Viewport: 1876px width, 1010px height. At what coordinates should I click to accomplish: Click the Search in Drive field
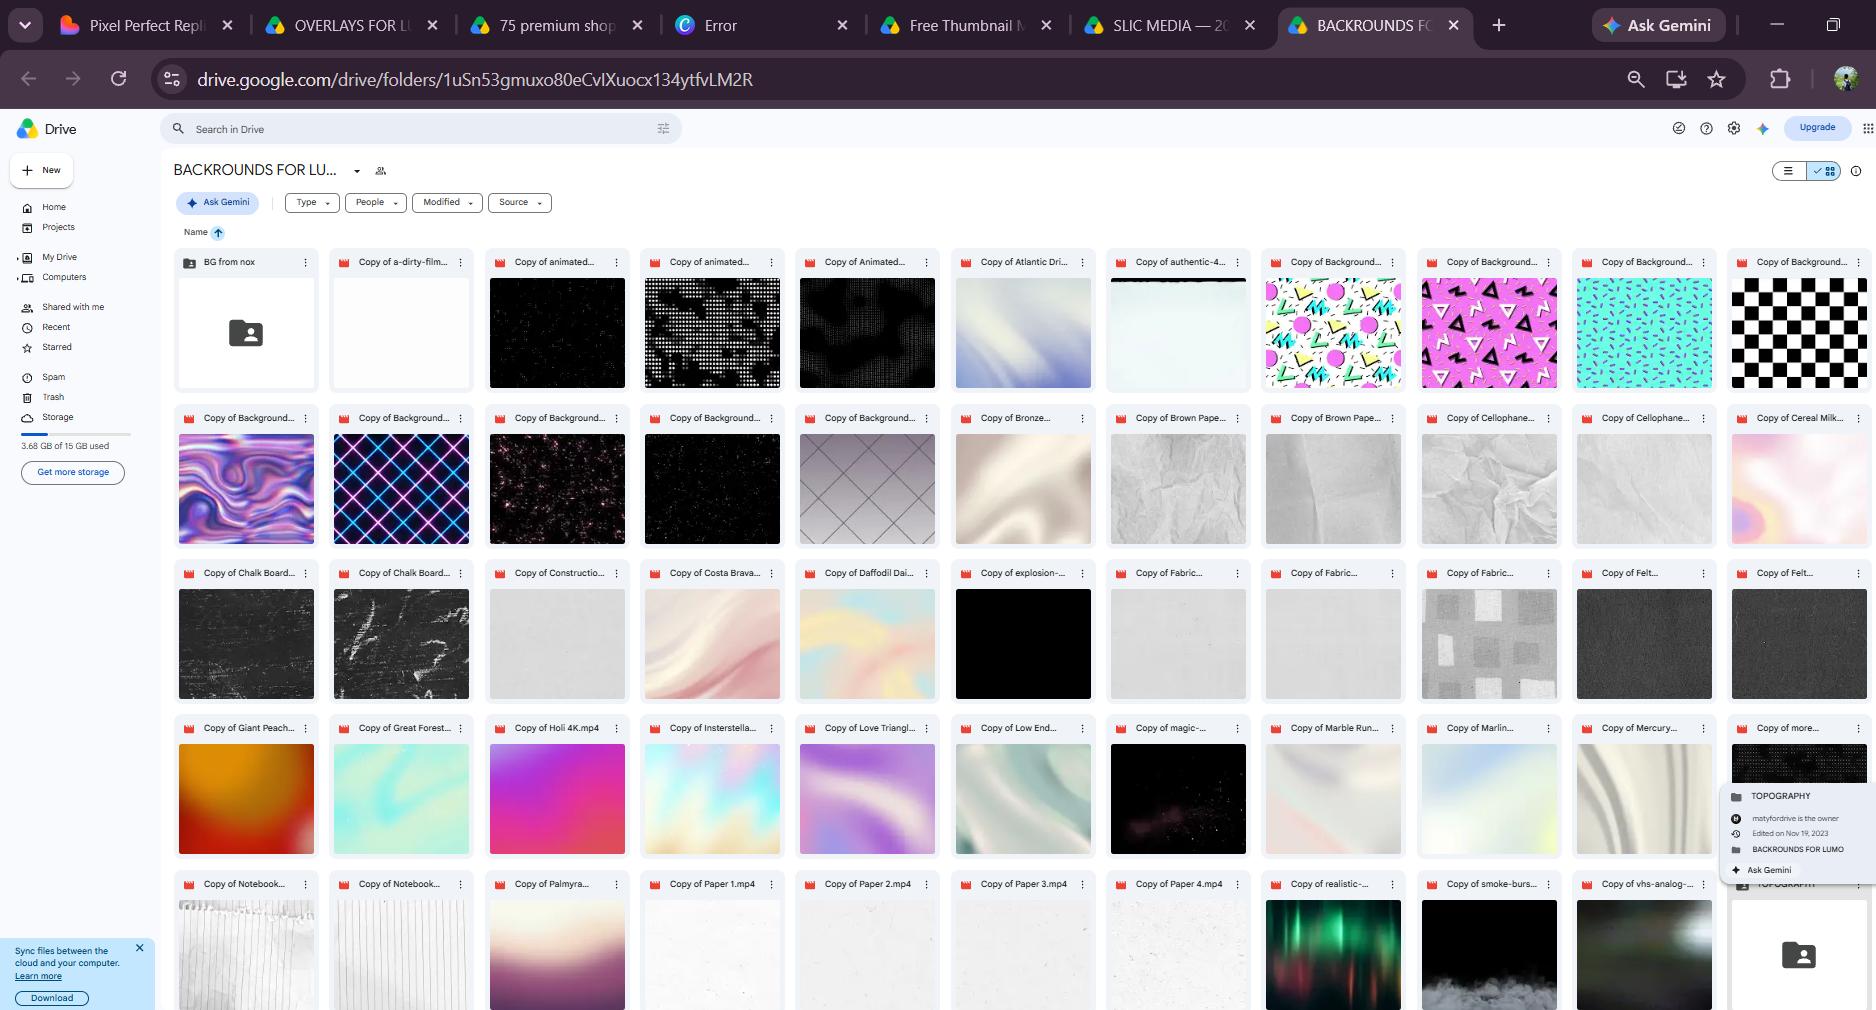pos(420,129)
